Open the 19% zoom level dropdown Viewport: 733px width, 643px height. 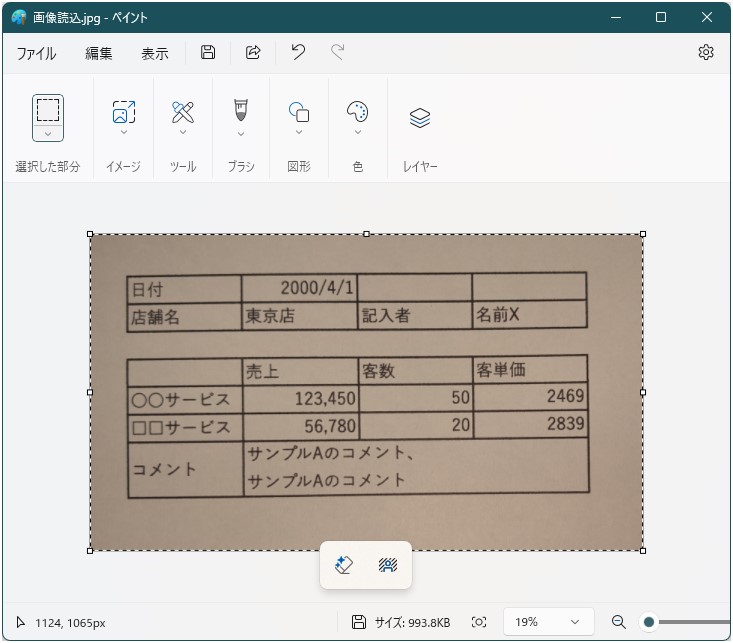(x=548, y=622)
